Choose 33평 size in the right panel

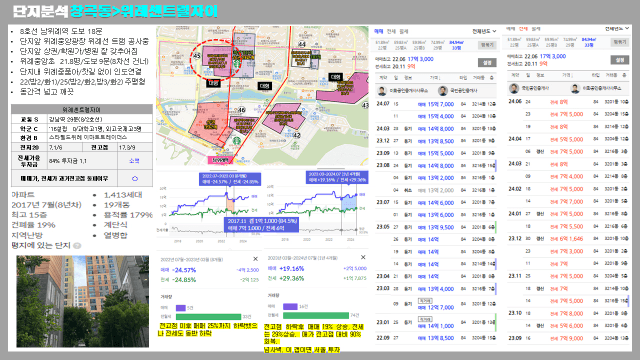click(x=589, y=42)
